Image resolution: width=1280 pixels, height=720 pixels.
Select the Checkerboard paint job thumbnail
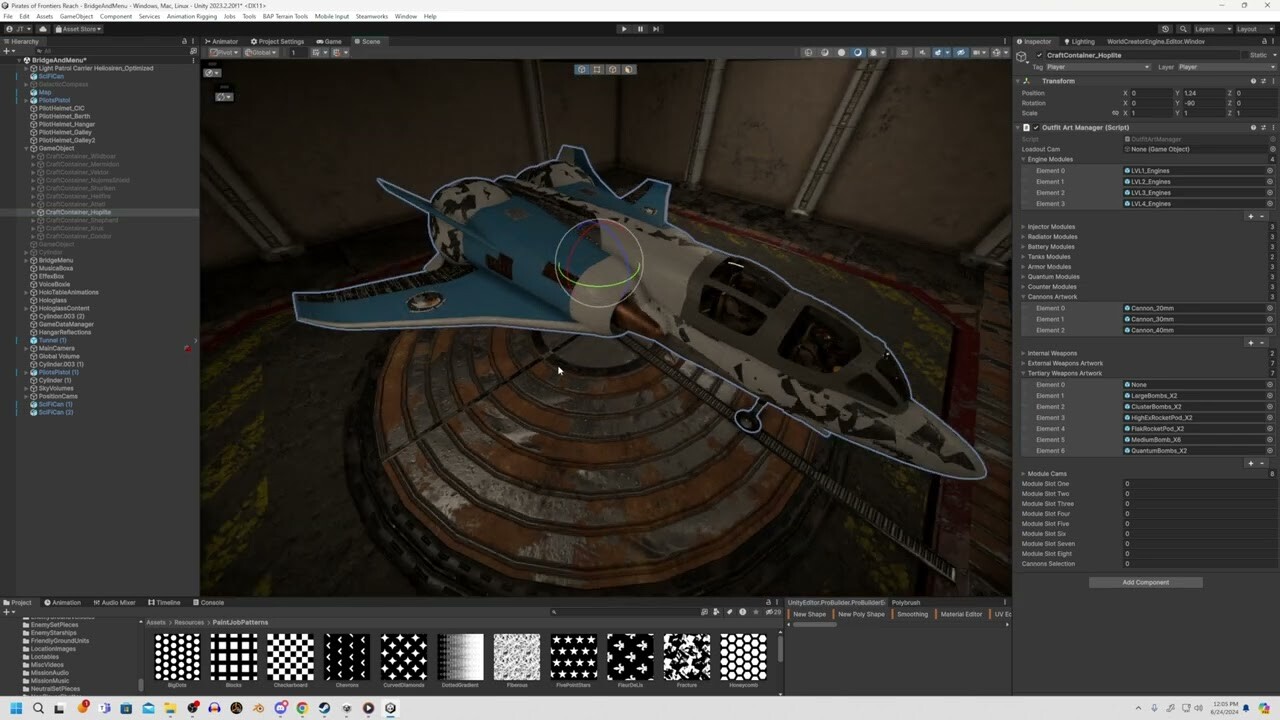click(290, 655)
